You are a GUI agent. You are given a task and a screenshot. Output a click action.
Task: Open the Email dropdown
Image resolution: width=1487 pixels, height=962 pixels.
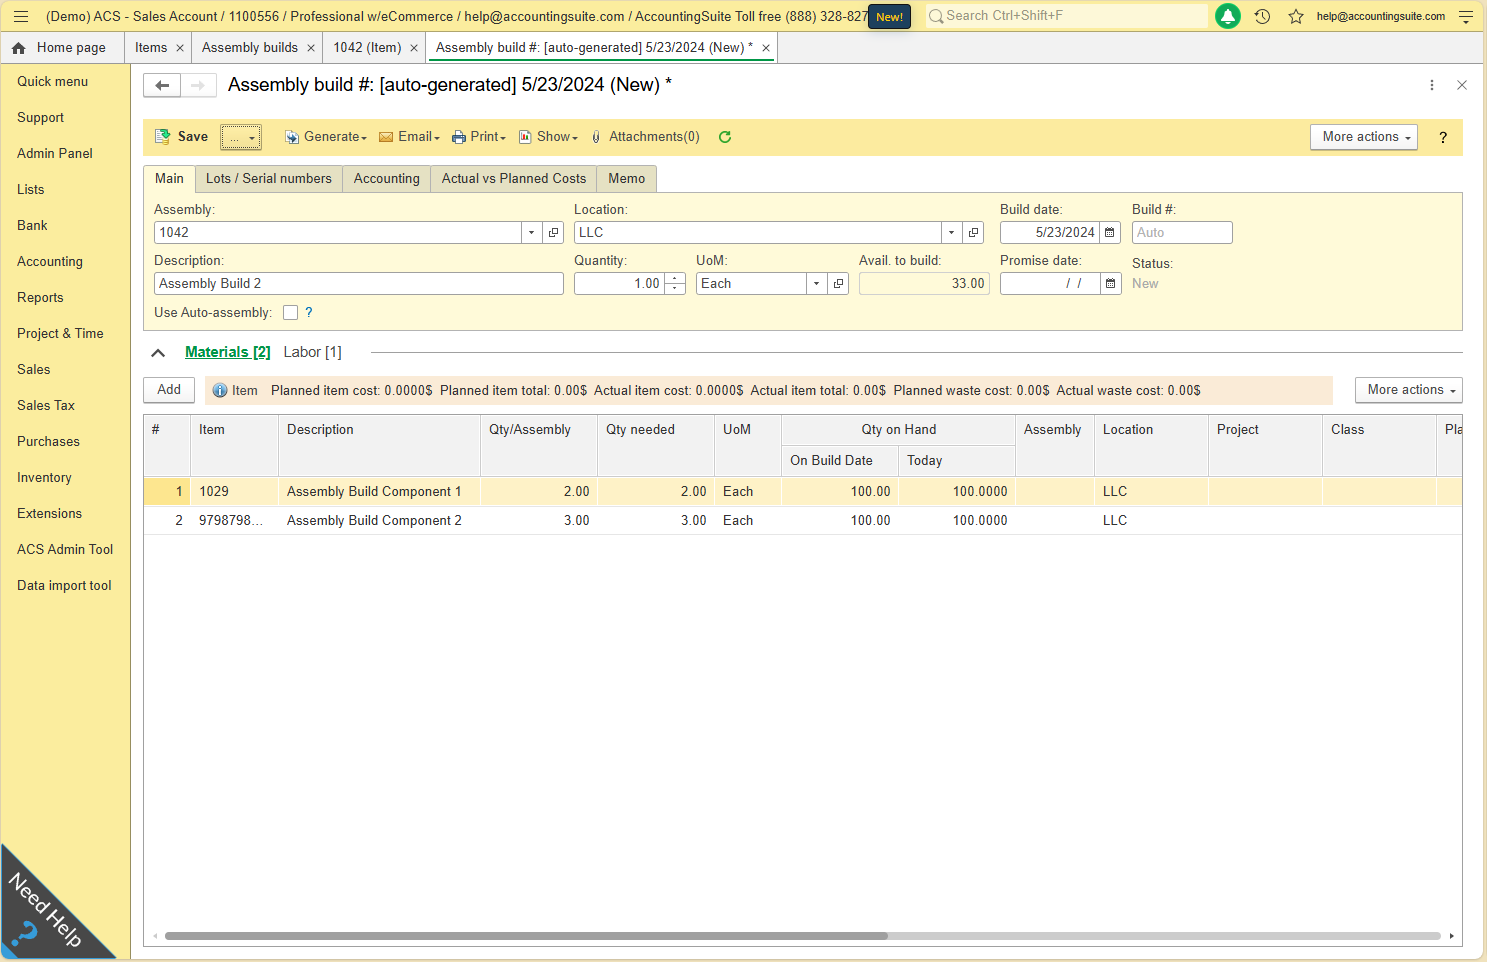[409, 137]
